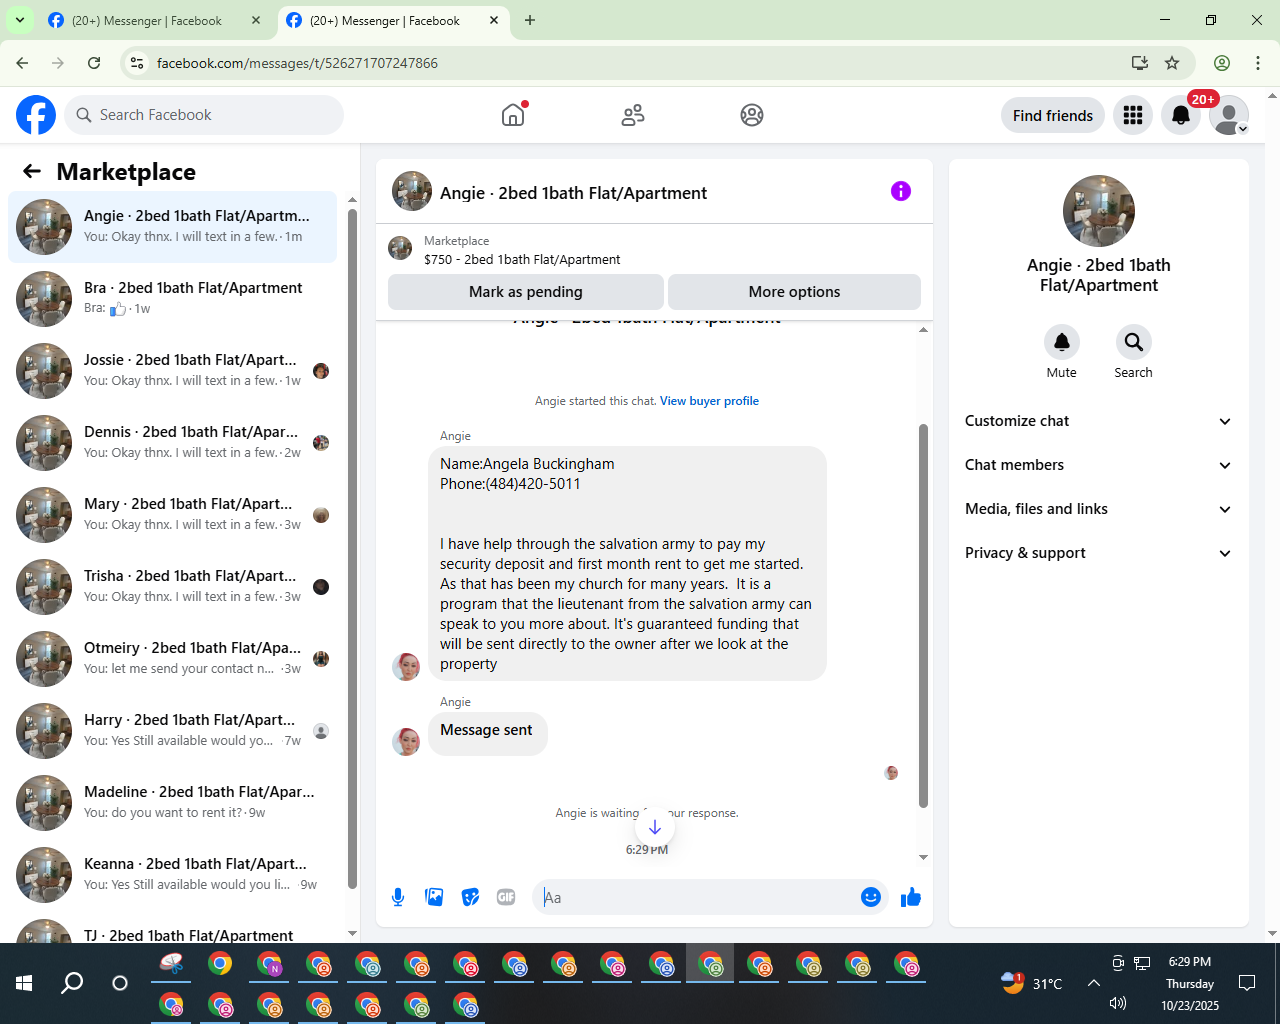
Task: Open the Groups icon in top navigation
Action: tap(752, 115)
